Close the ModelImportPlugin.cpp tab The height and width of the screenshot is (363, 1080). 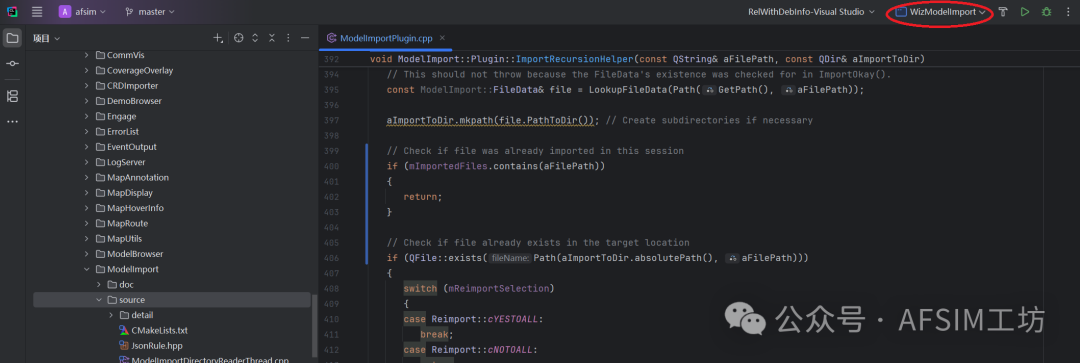(442, 39)
